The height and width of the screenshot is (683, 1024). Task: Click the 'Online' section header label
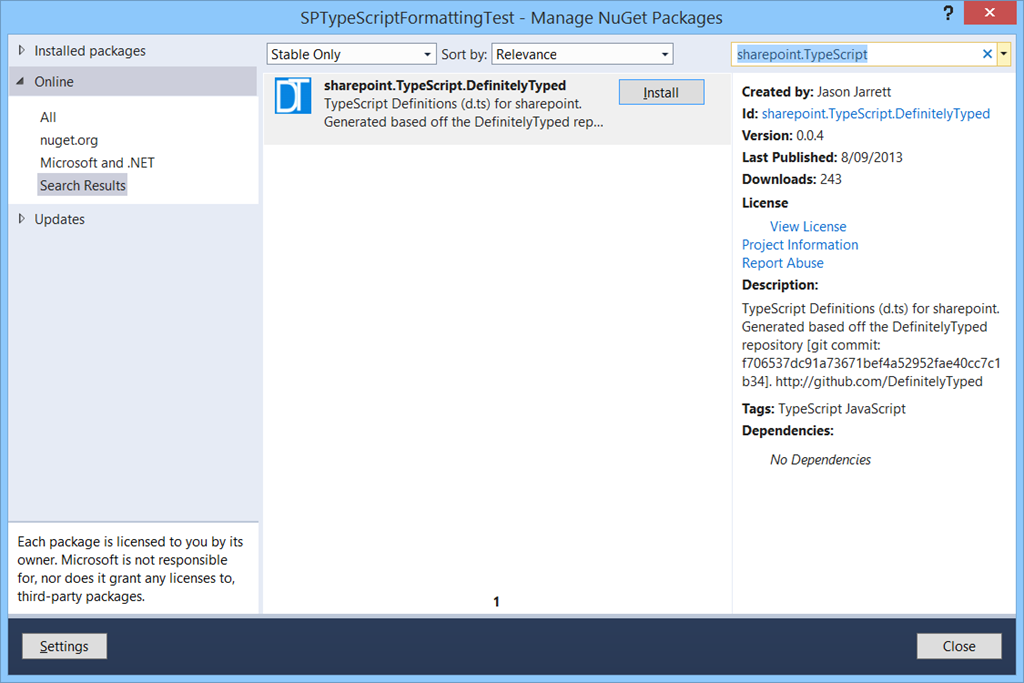point(54,82)
